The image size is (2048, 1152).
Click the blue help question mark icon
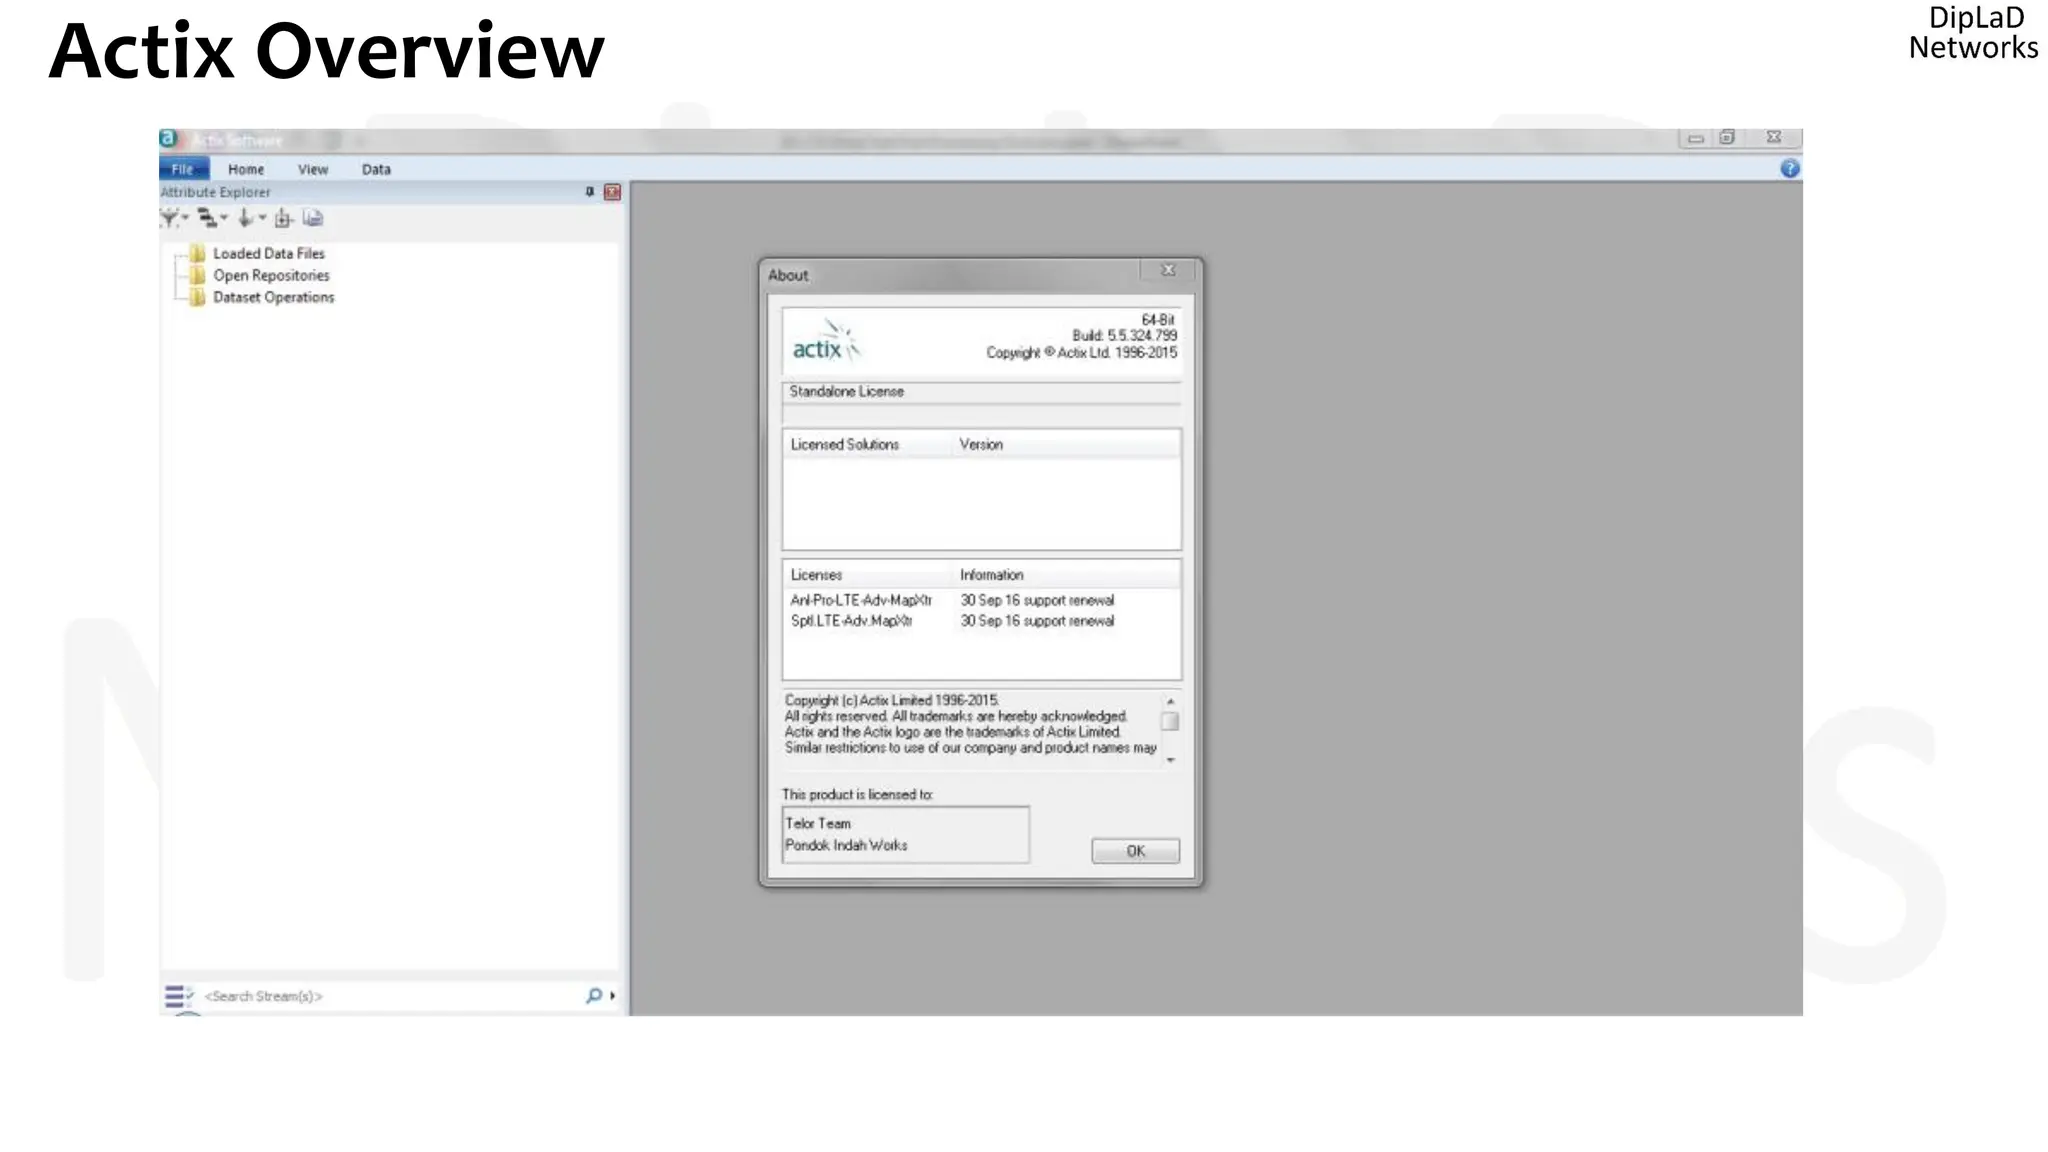coord(1790,169)
